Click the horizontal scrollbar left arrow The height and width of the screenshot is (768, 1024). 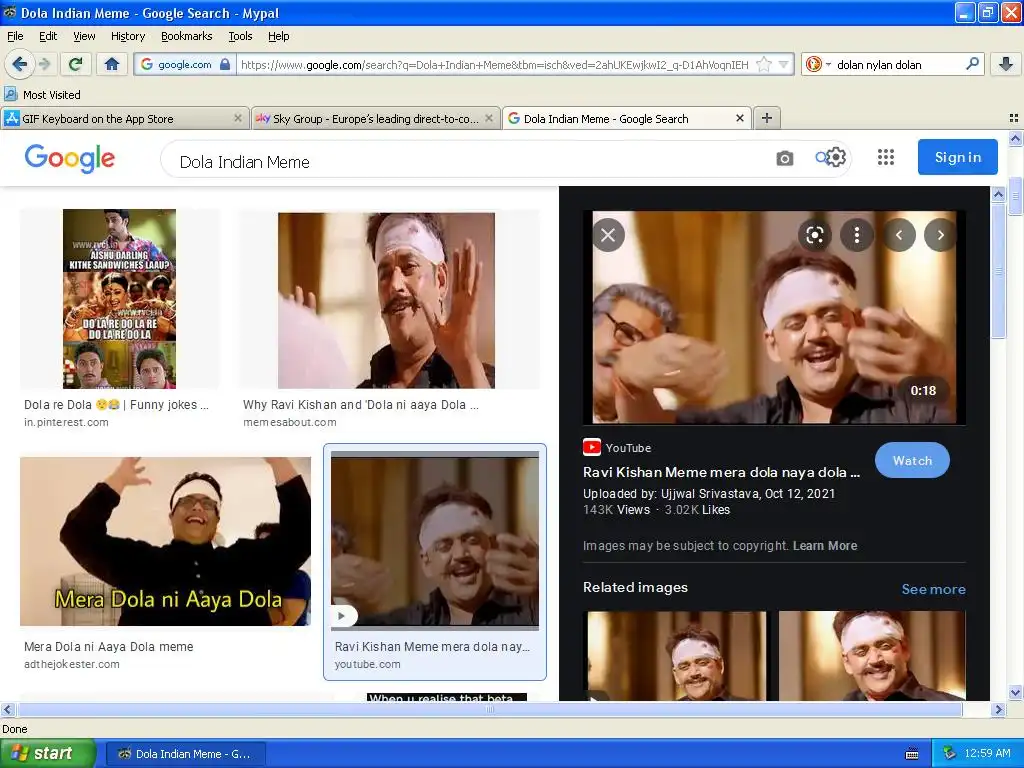8,709
